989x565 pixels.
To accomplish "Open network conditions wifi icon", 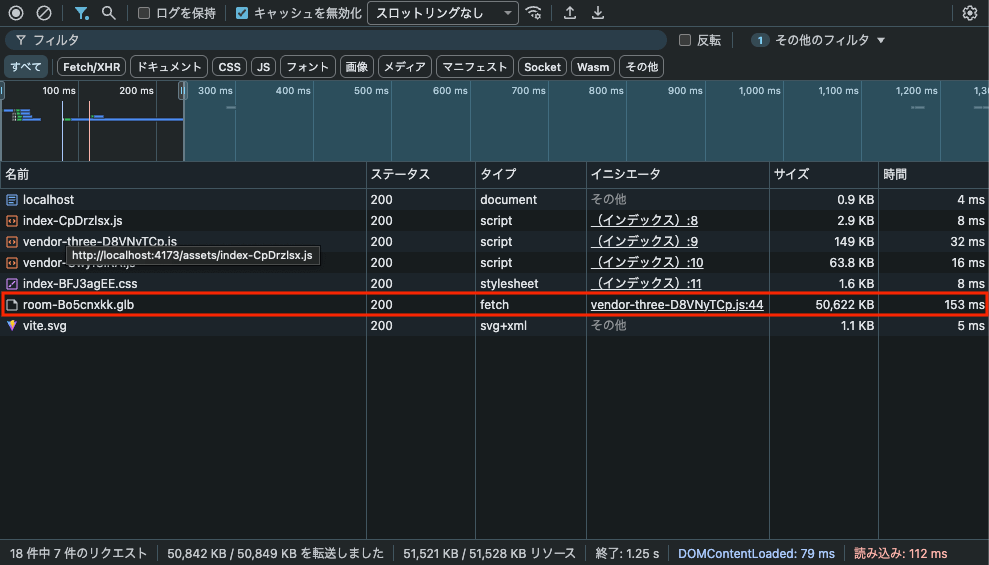I will coord(535,13).
